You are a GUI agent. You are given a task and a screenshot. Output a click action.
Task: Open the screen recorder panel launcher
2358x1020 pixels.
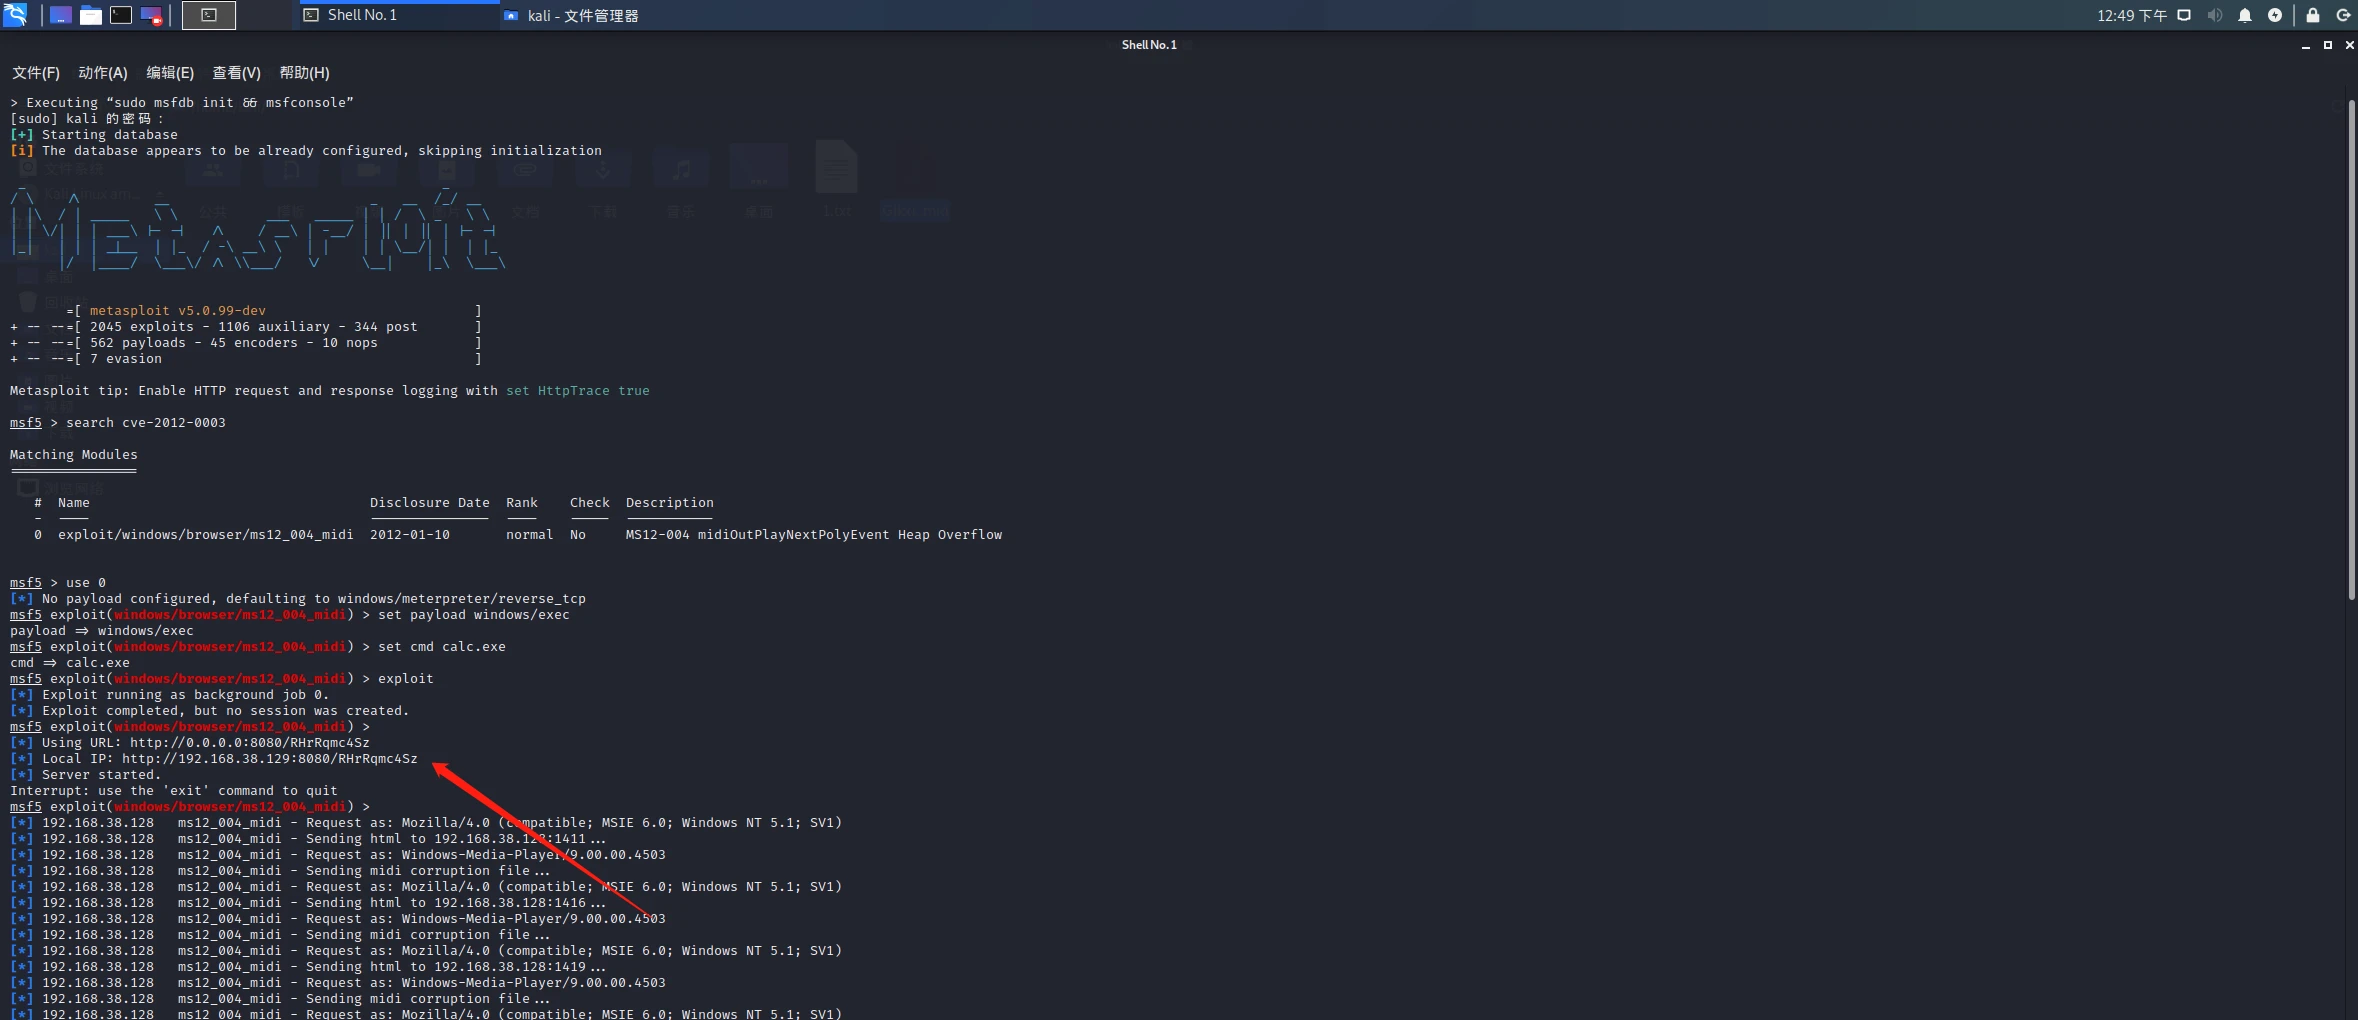tap(151, 15)
